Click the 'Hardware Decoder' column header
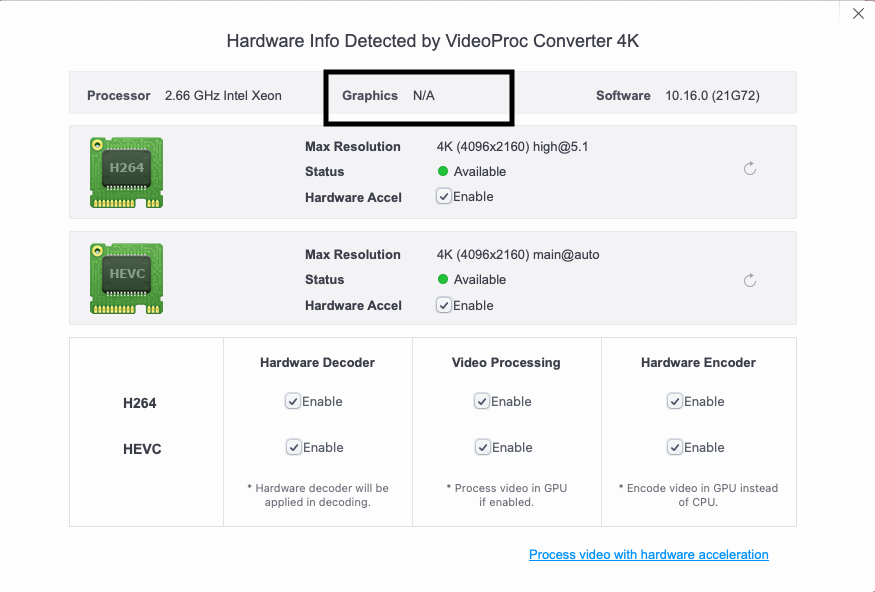The height and width of the screenshot is (592, 875). [x=317, y=363]
